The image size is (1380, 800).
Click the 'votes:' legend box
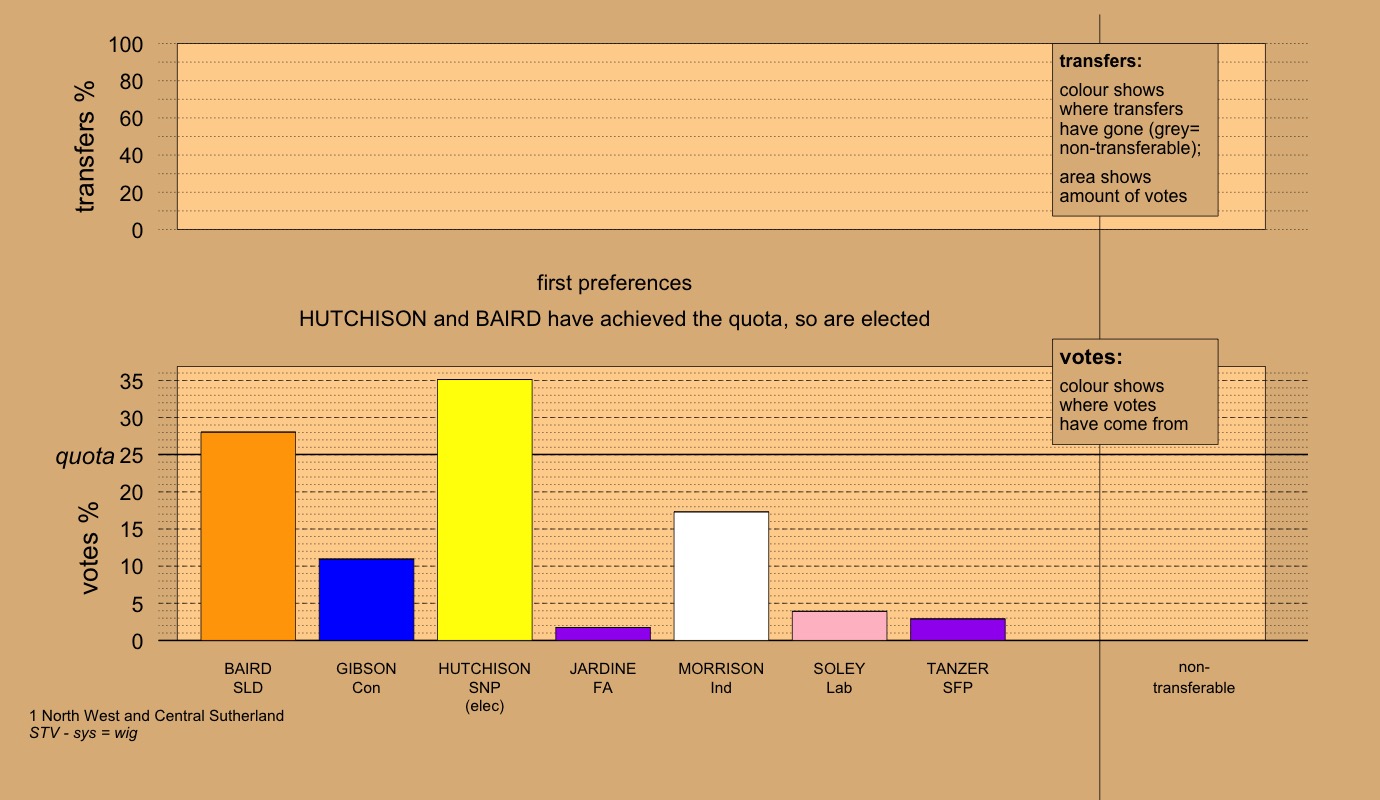tap(1135, 392)
